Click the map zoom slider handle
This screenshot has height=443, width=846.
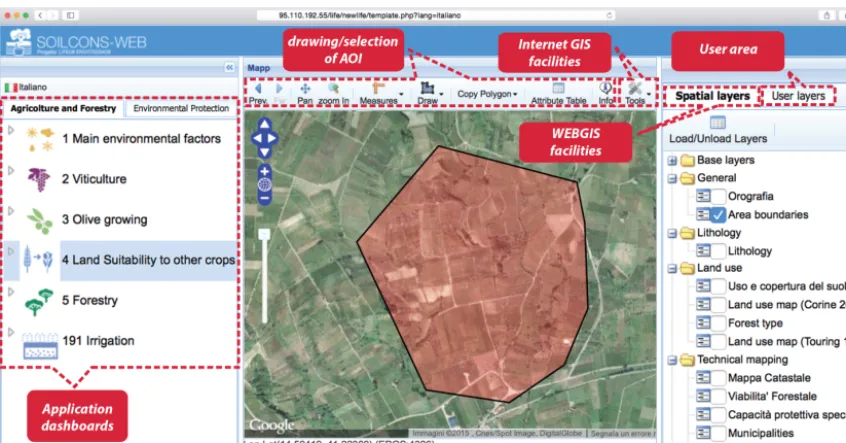[264, 234]
